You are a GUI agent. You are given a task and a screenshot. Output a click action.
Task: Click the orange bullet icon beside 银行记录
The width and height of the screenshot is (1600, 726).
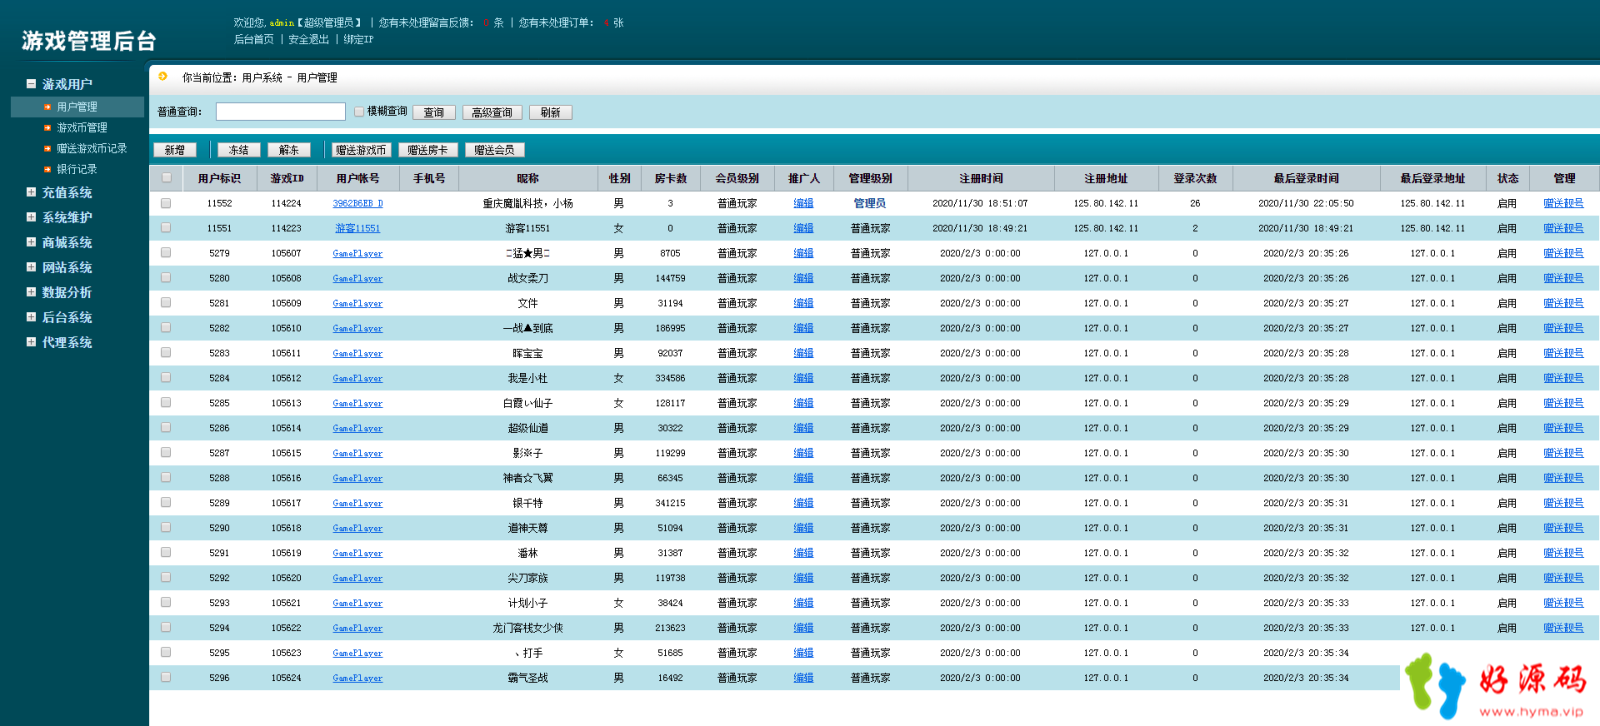point(47,170)
